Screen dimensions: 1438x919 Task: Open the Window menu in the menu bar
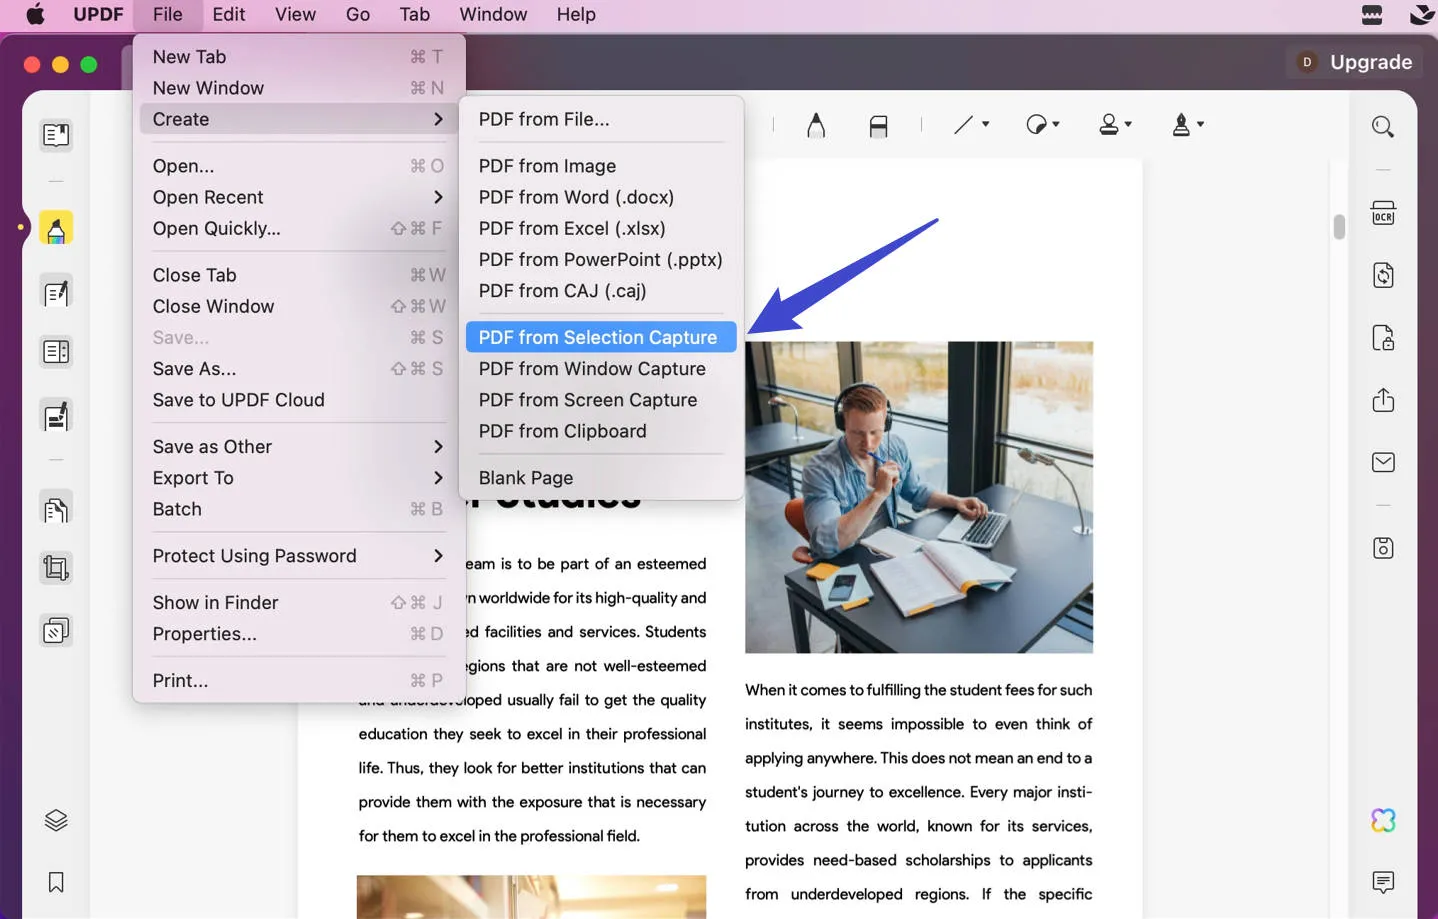coord(493,14)
